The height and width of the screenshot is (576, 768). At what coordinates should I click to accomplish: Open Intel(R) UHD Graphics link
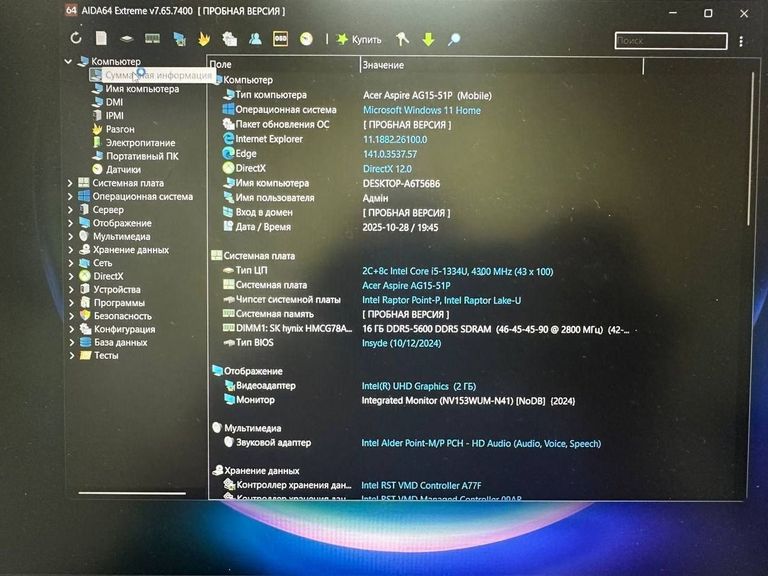pos(418,386)
